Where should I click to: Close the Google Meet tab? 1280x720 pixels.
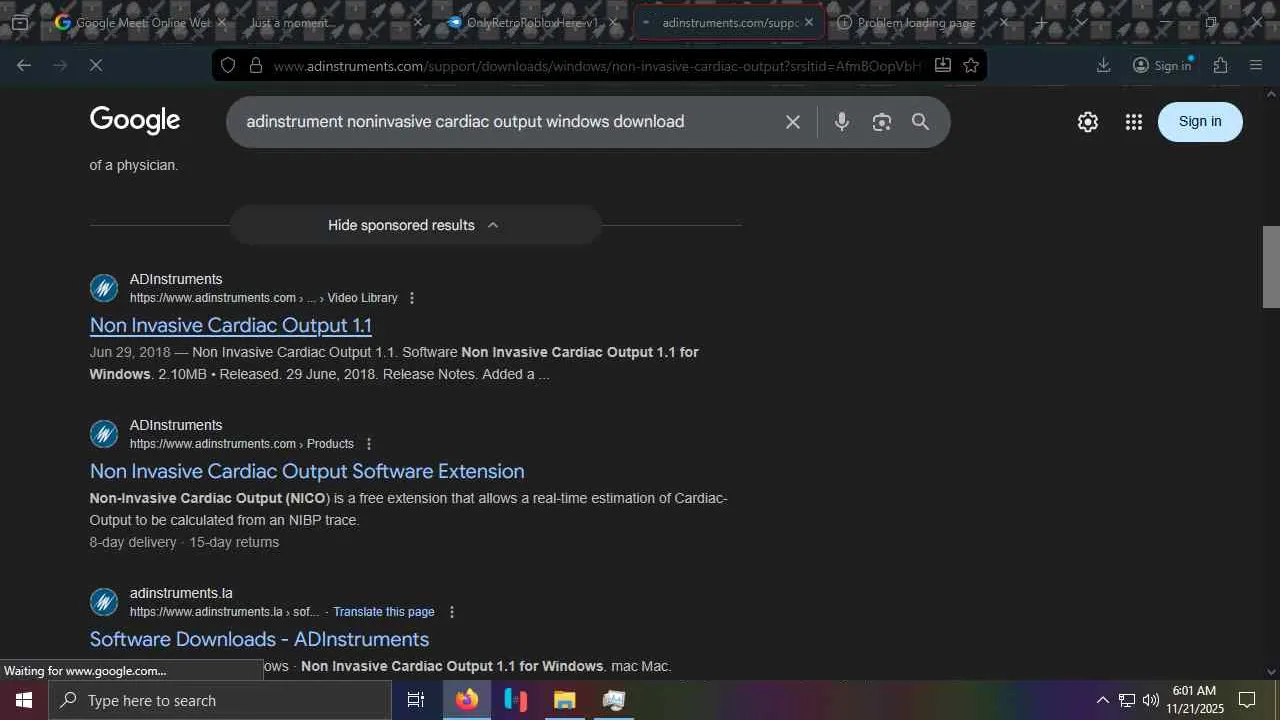pyautogui.click(x=221, y=22)
